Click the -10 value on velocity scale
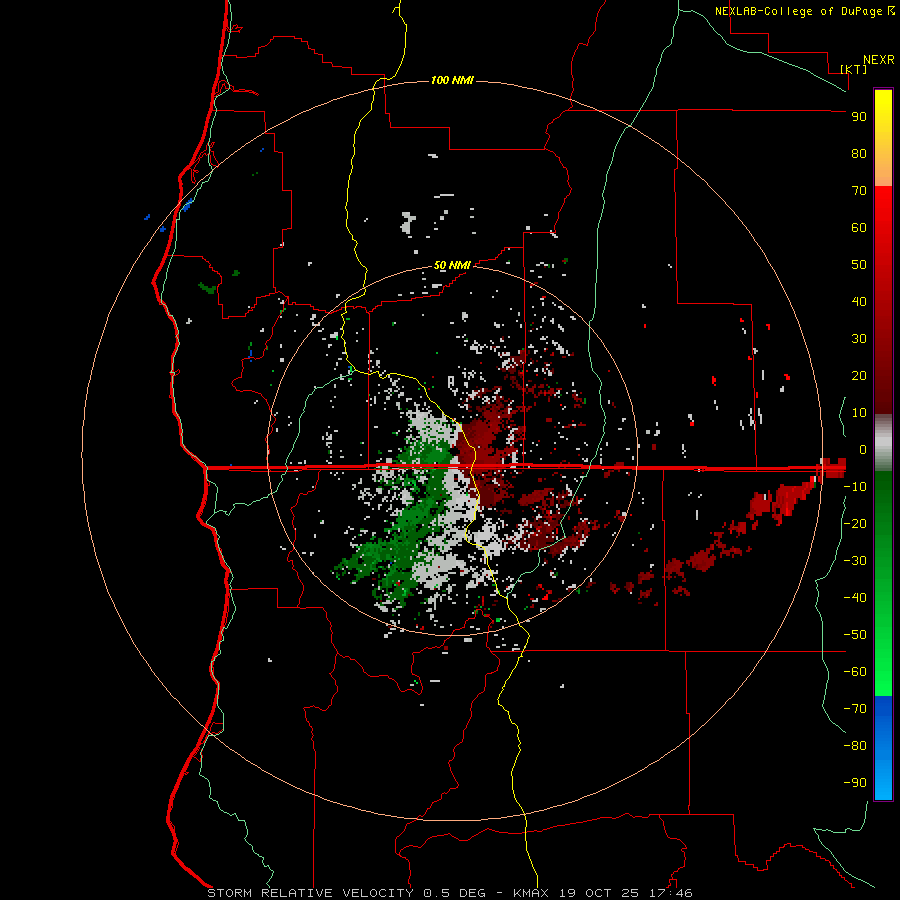900x900 pixels. click(855, 487)
